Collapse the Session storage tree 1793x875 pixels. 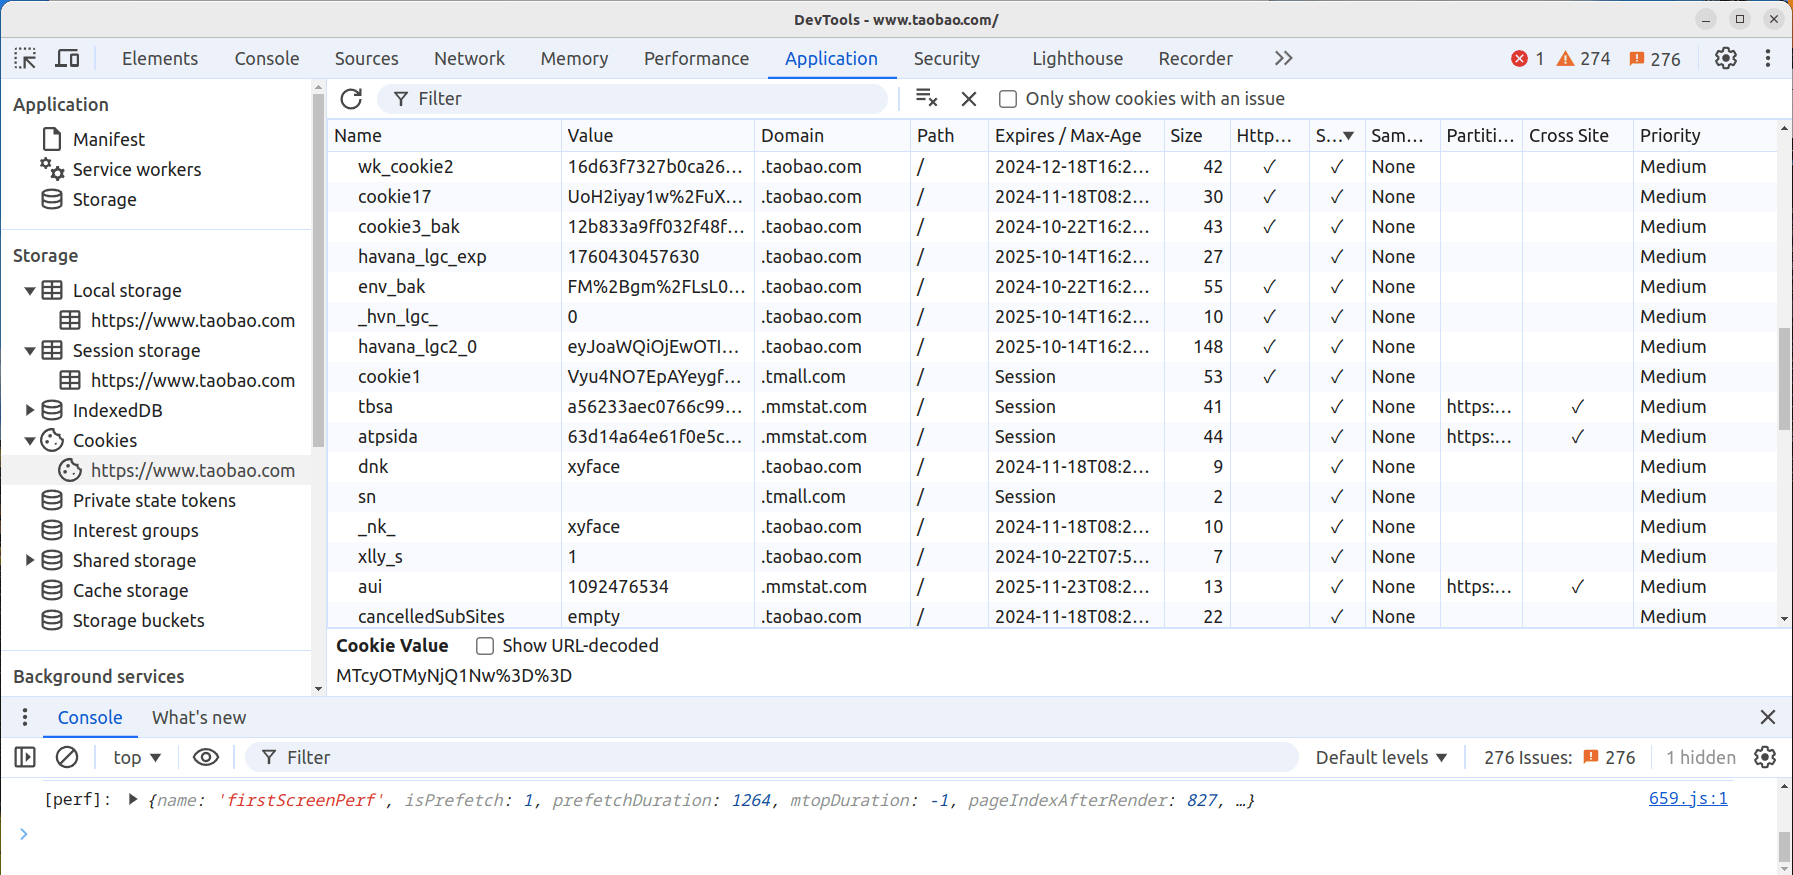(x=30, y=351)
